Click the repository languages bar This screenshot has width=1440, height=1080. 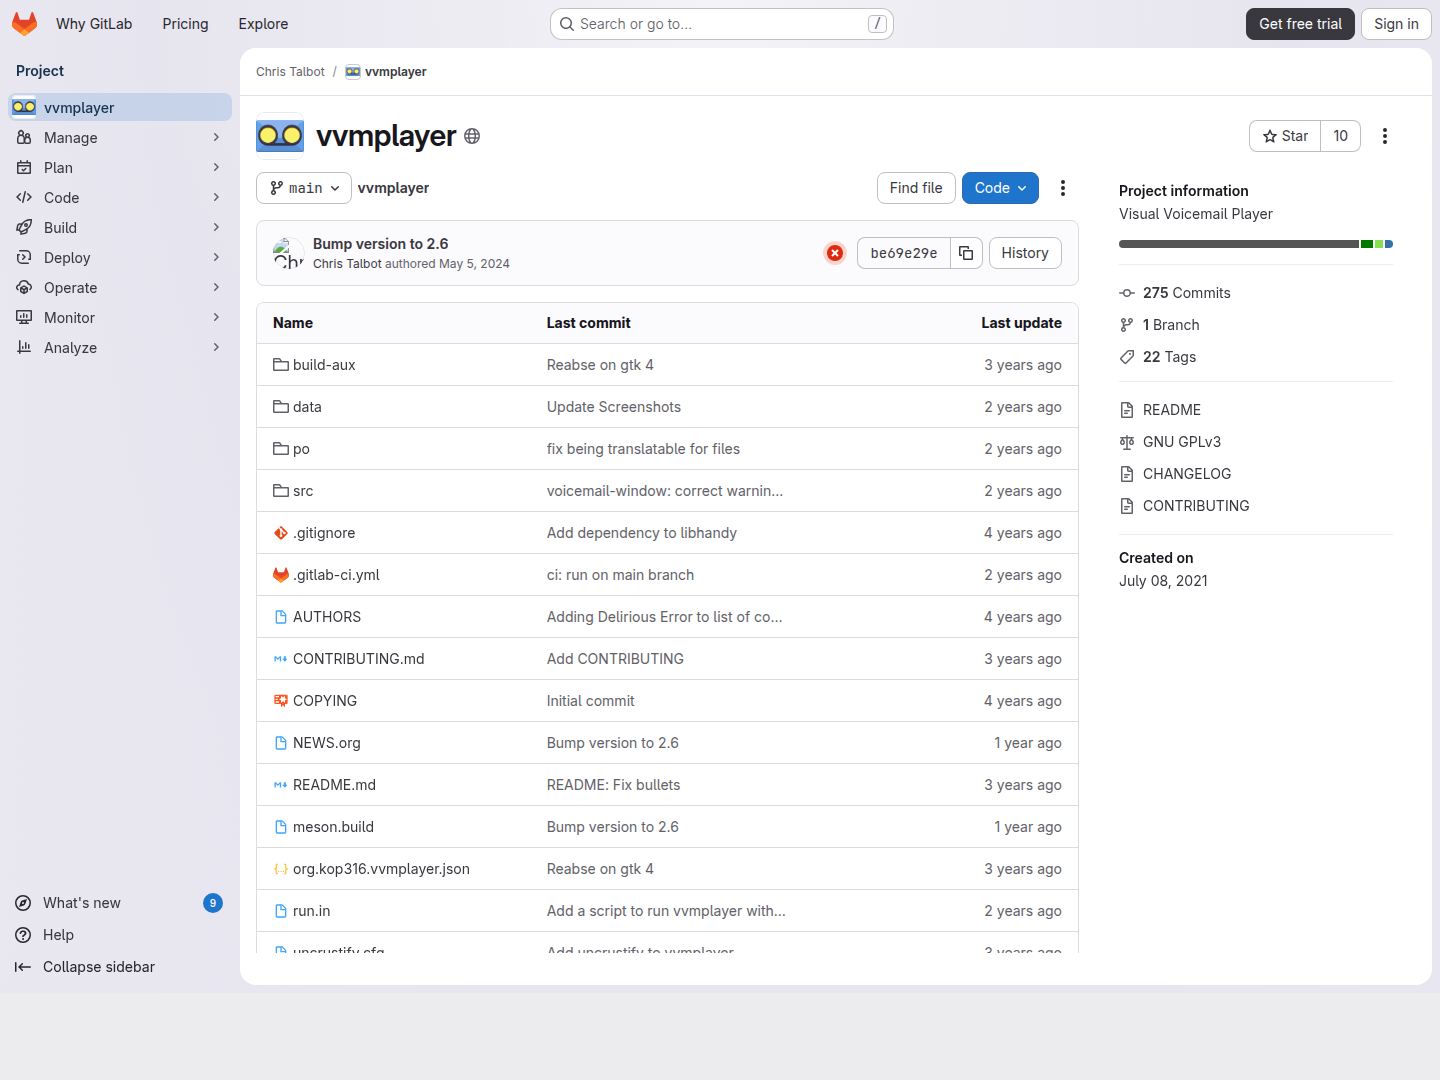point(1256,244)
